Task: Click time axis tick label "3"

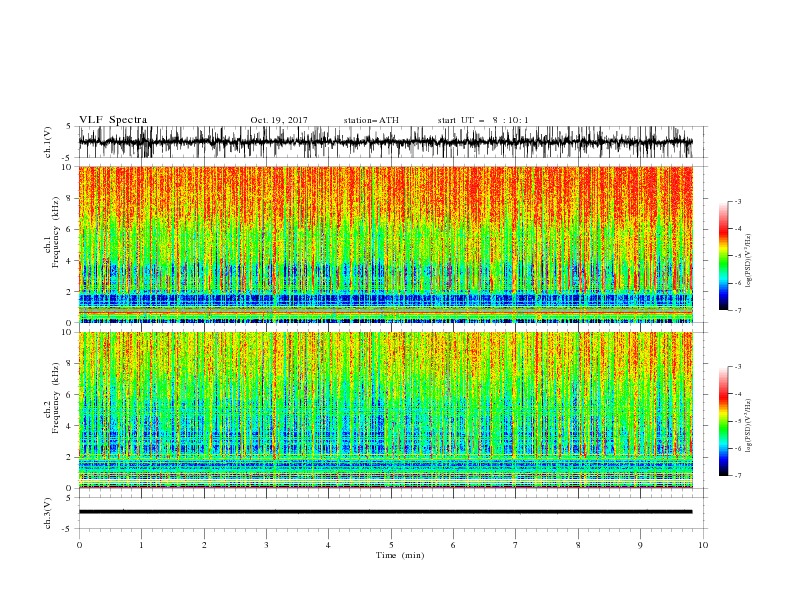Action: click(x=266, y=545)
